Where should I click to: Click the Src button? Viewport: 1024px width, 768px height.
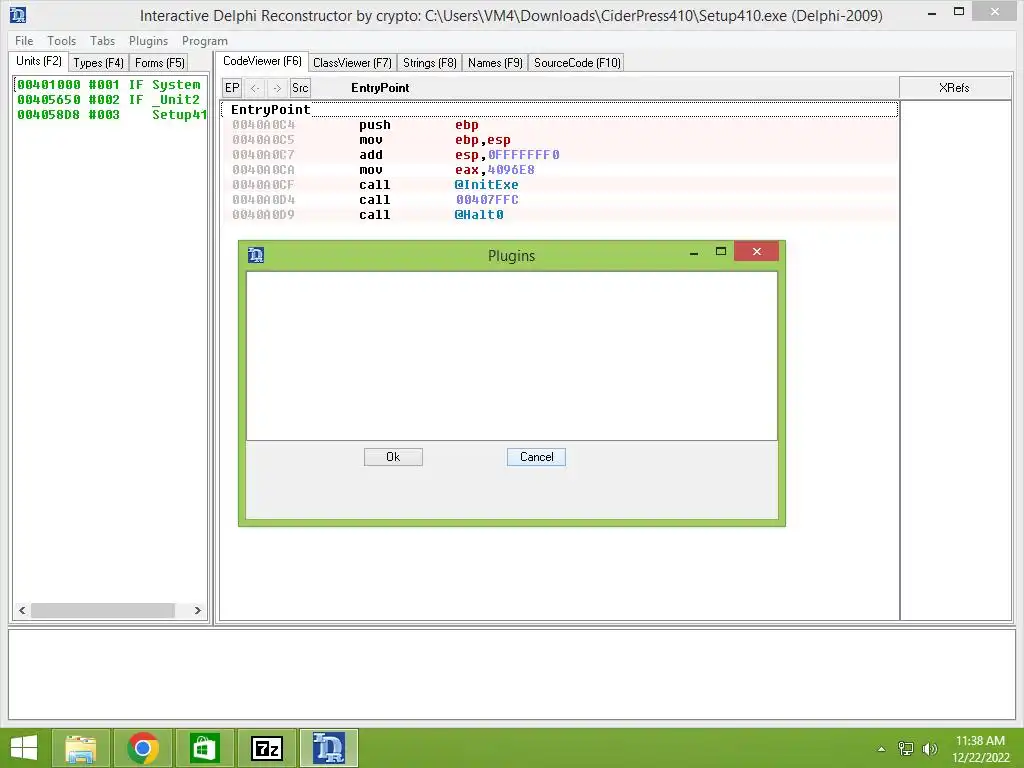pyautogui.click(x=300, y=88)
